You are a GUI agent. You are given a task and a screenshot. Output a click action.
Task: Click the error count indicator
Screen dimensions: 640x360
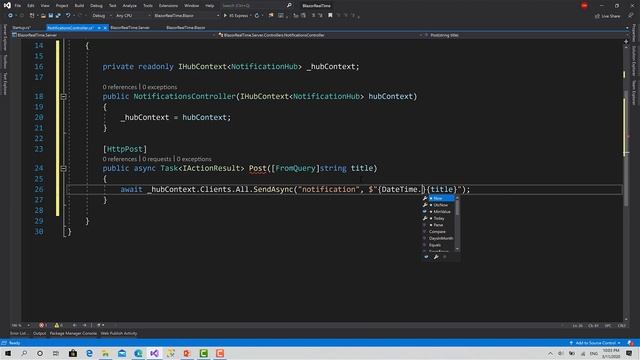tap(43, 325)
